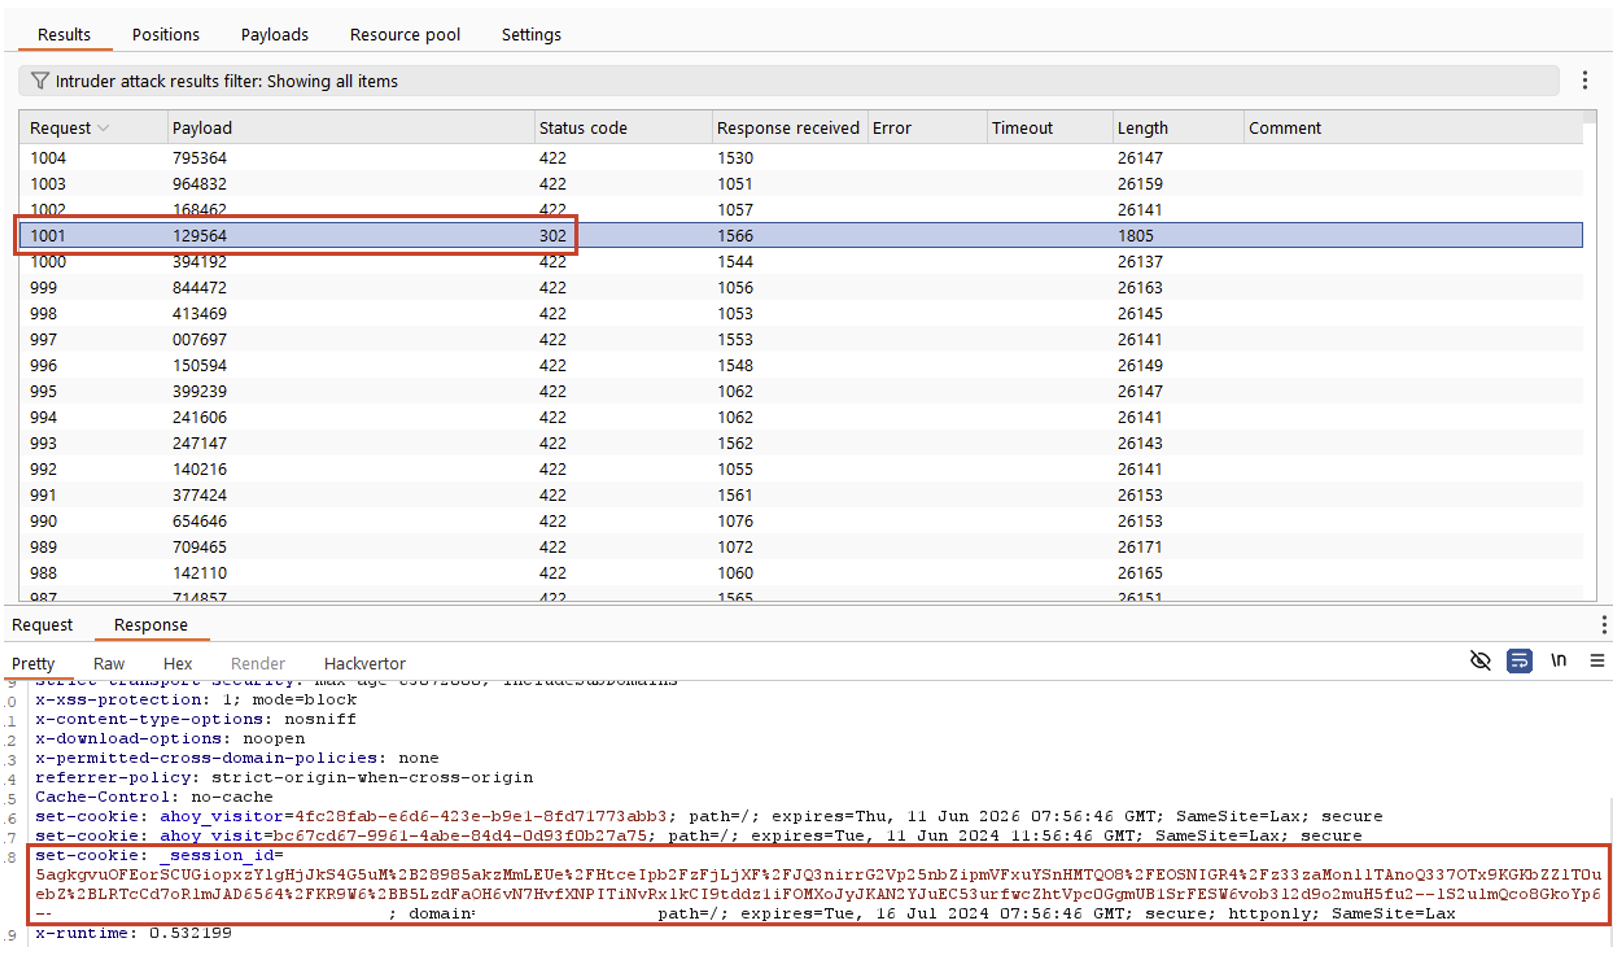Open the response hamburger menu icon
The image size is (1617, 962).
click(x=1597, y=661)
